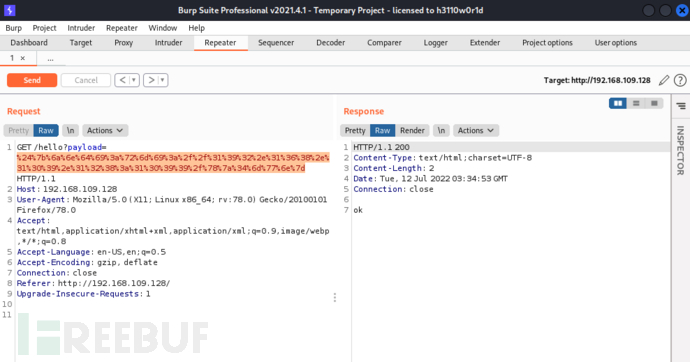Switch to the Sequencer tab

point(276,43)
